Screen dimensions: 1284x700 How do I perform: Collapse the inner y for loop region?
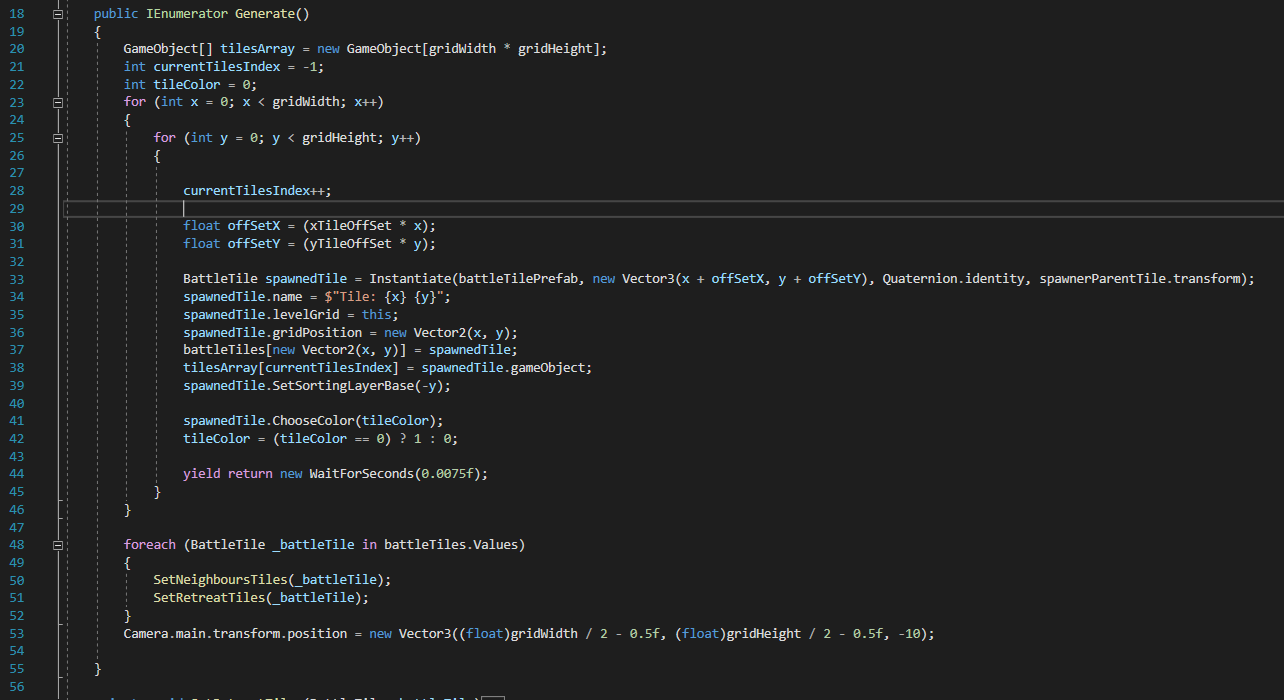click(x=58, y=137)
